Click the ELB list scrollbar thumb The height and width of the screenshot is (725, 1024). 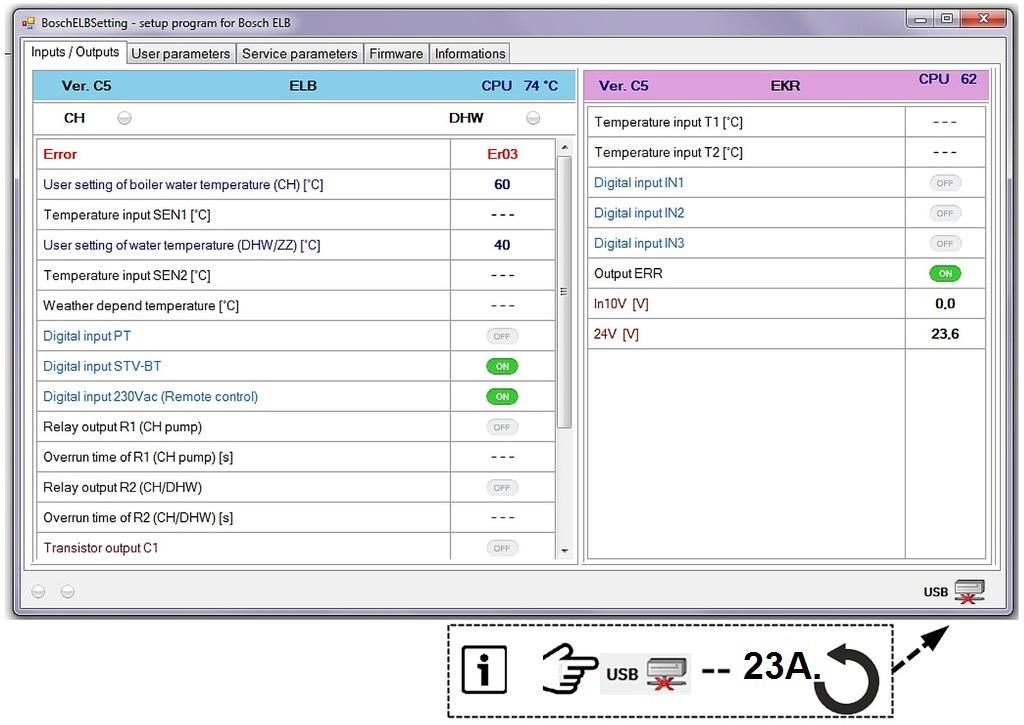565,292
